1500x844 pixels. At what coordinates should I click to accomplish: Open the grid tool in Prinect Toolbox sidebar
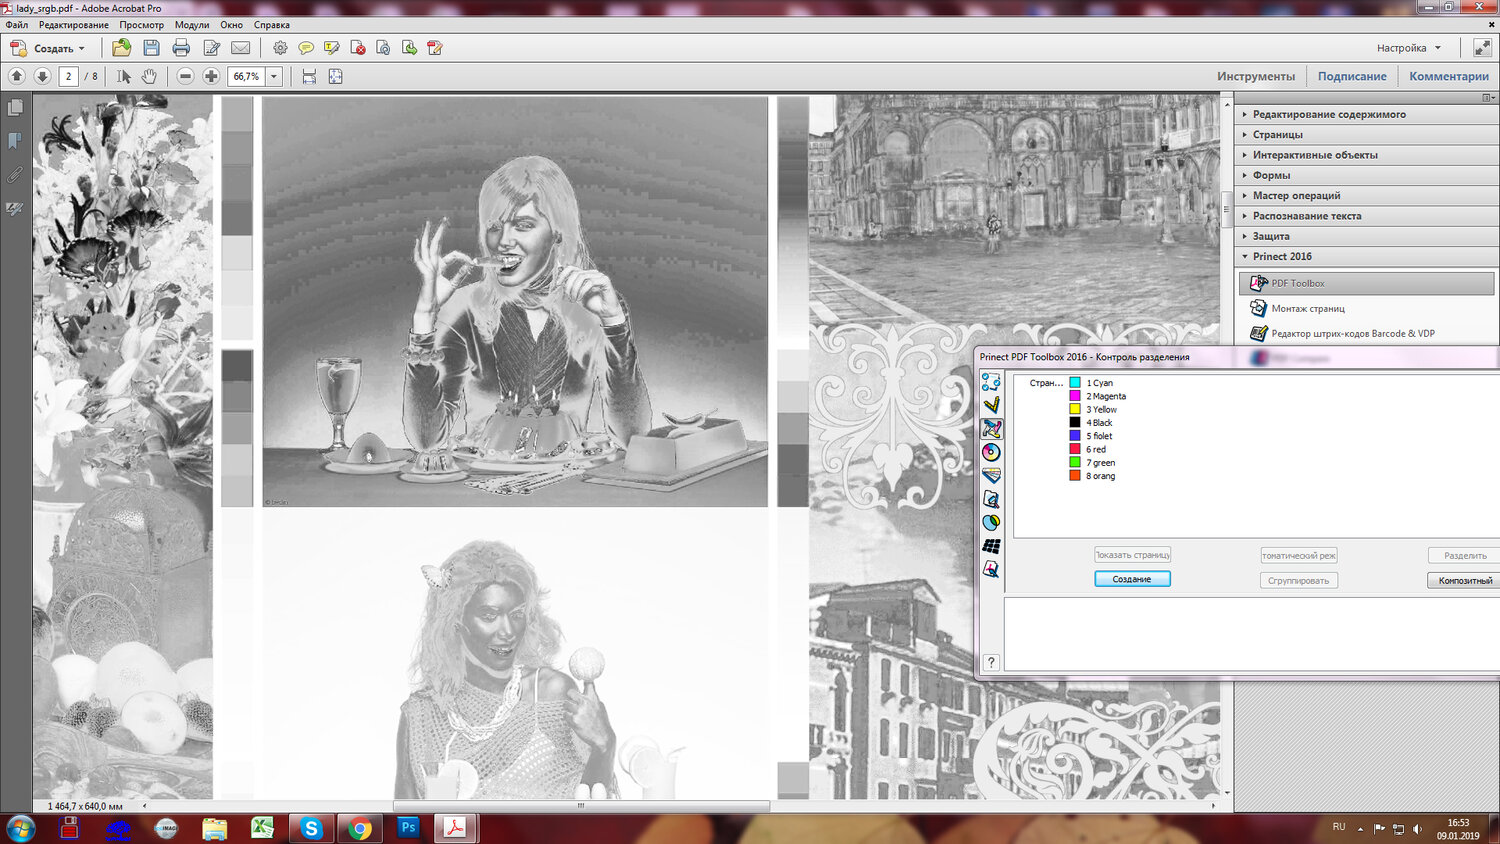click(x=991, y=546)
